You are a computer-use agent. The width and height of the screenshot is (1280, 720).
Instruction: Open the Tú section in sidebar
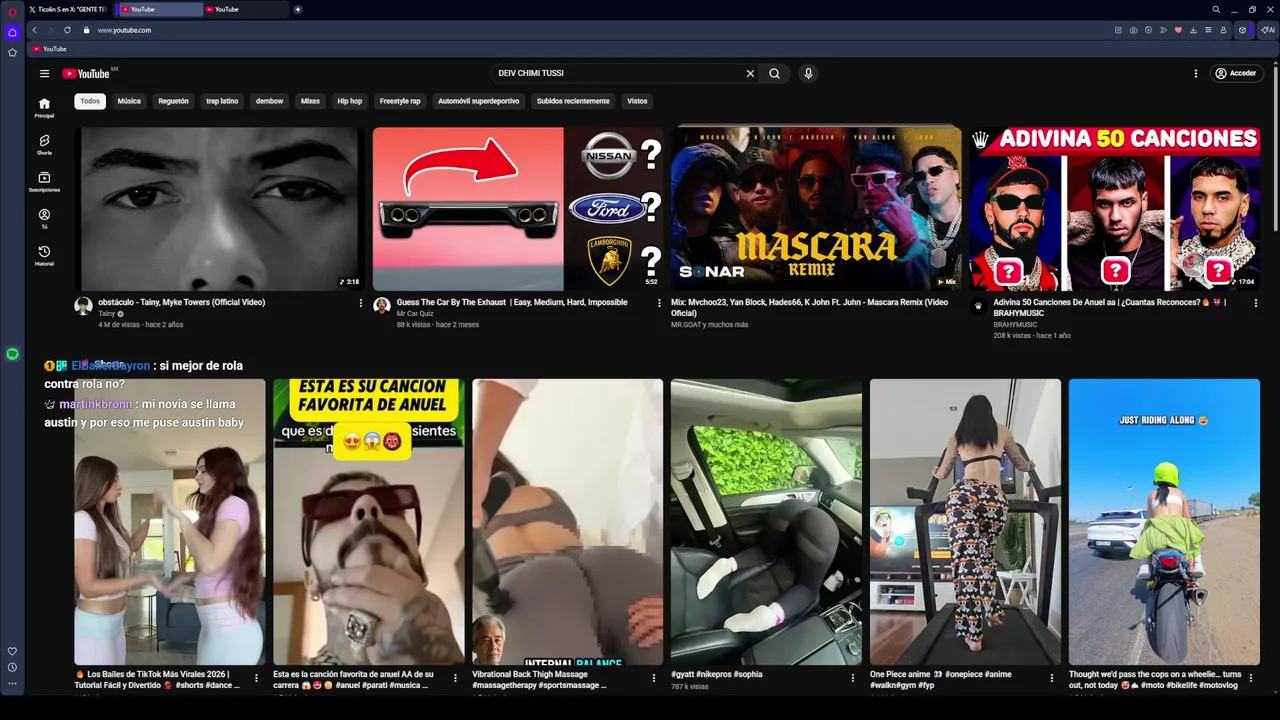tap(44, 219)
